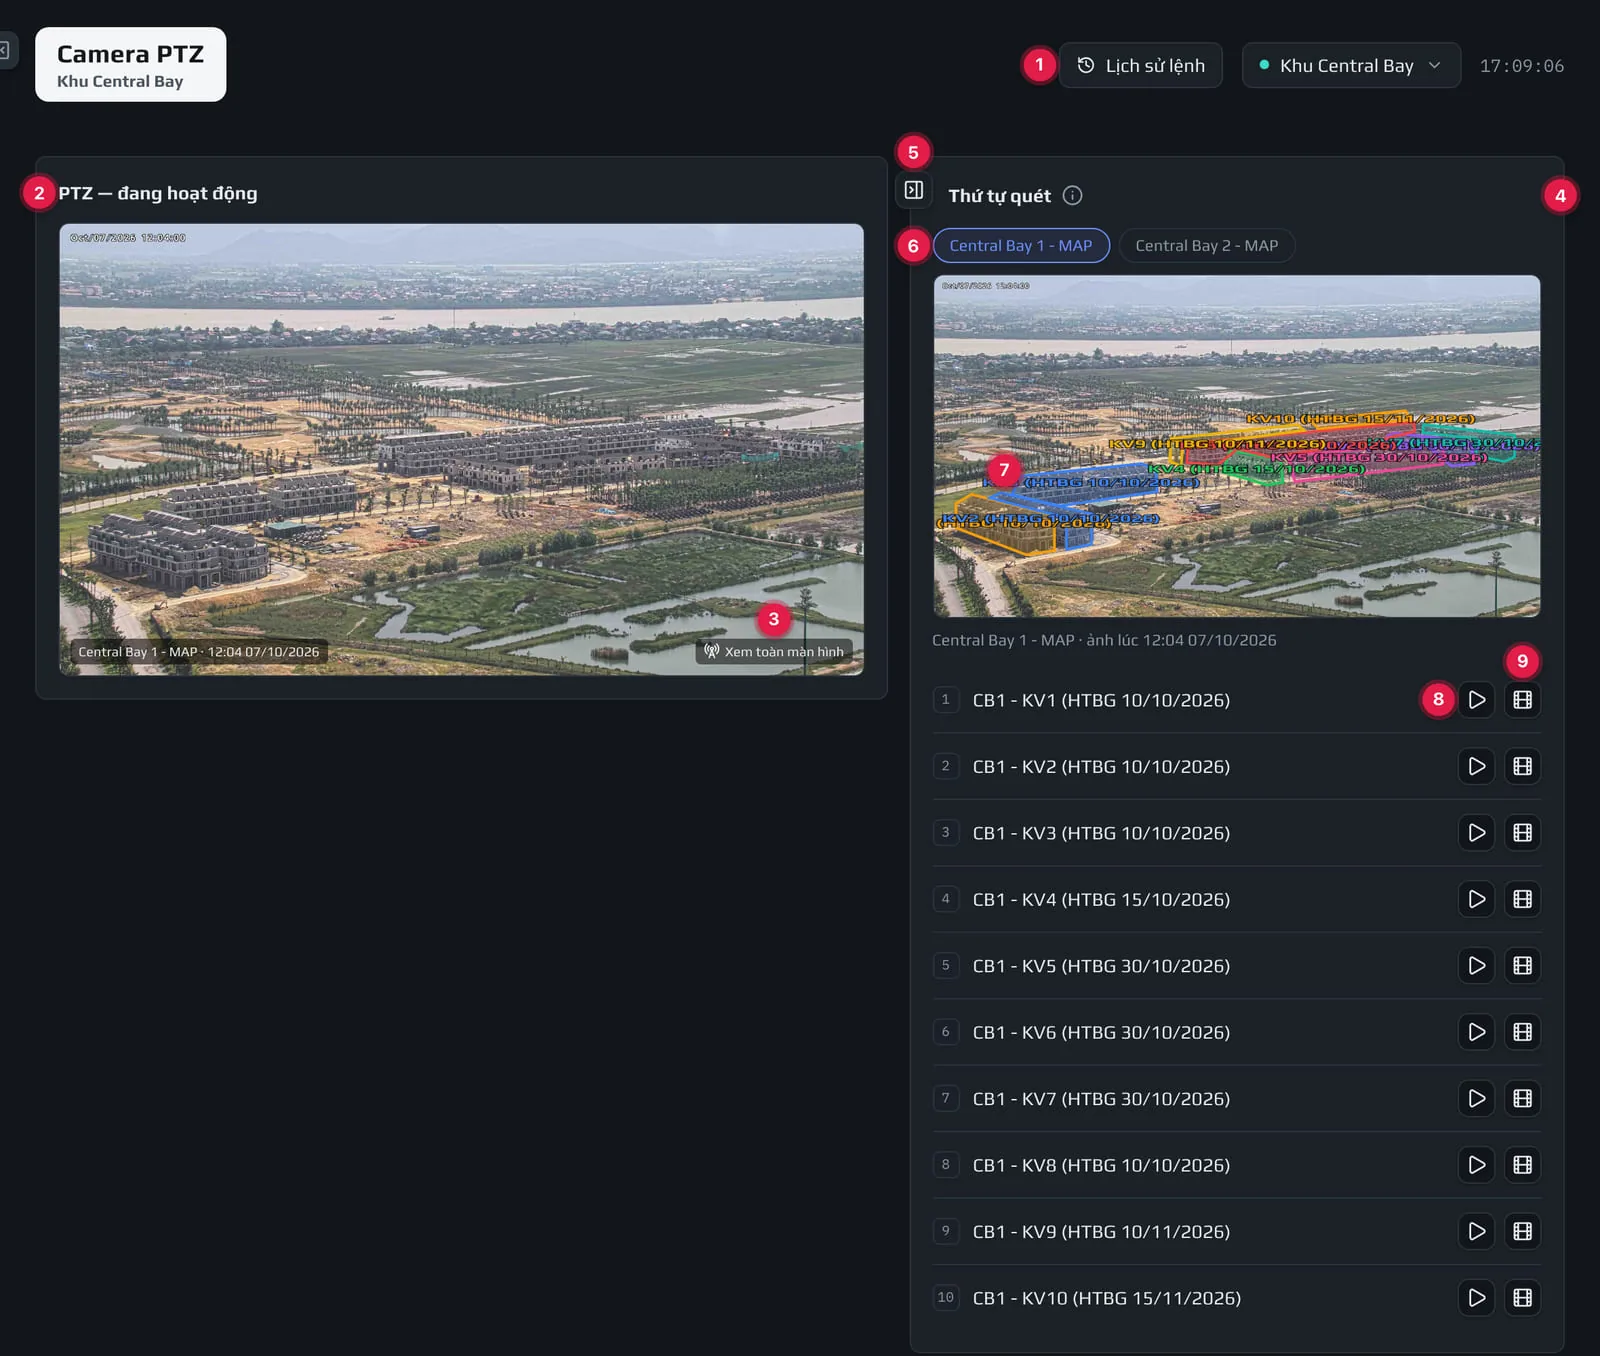Play the CB1 - KV6 preset
This screenshot has height=1356, width=1600.
(1476, 1032)
